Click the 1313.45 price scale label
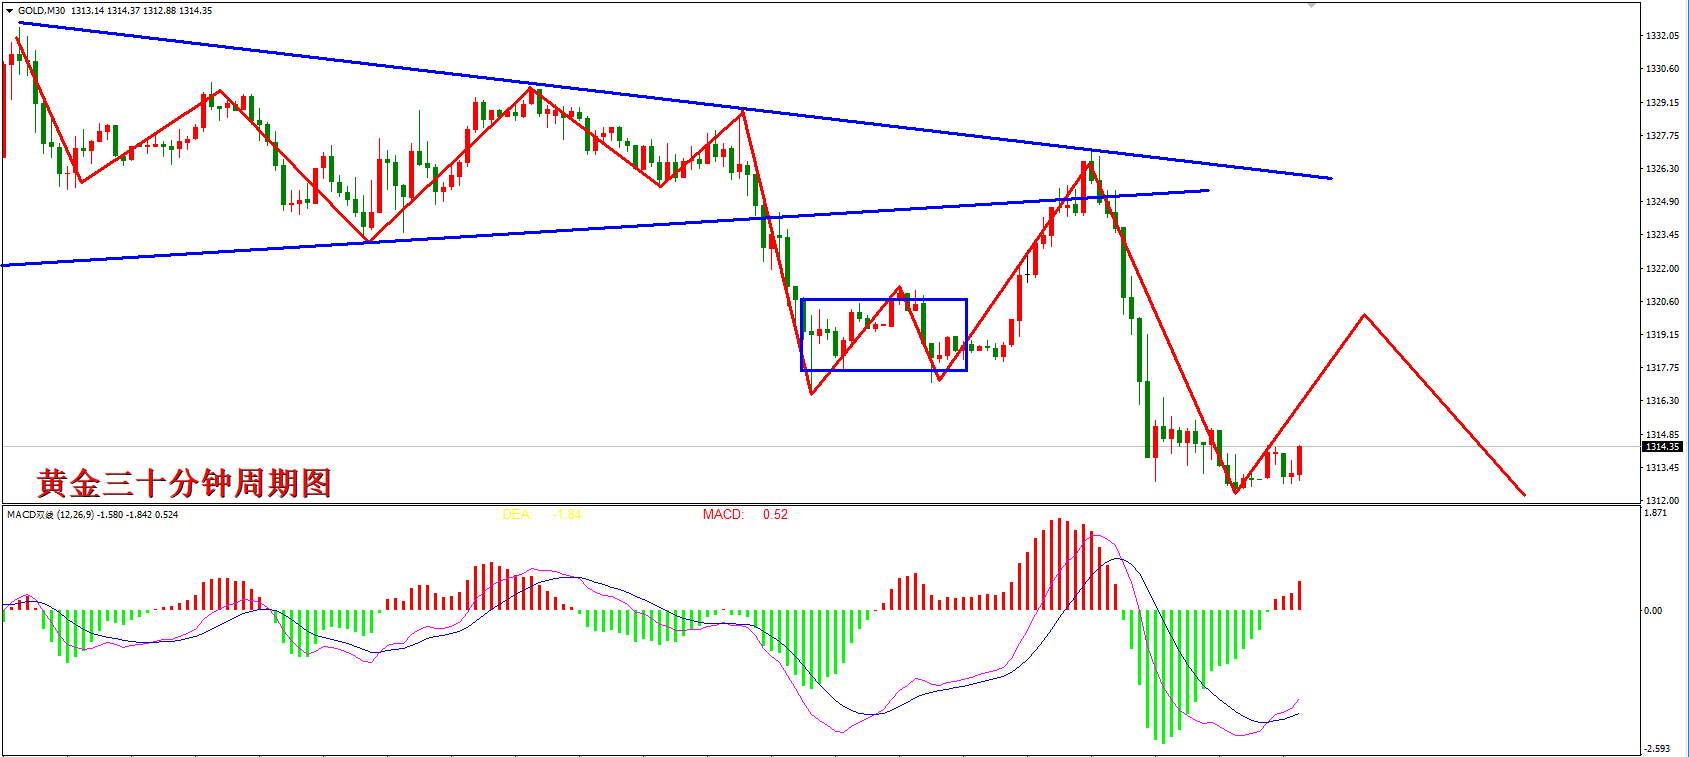This screenshot has height=757, width=1689. click(x=1663, y=467)
